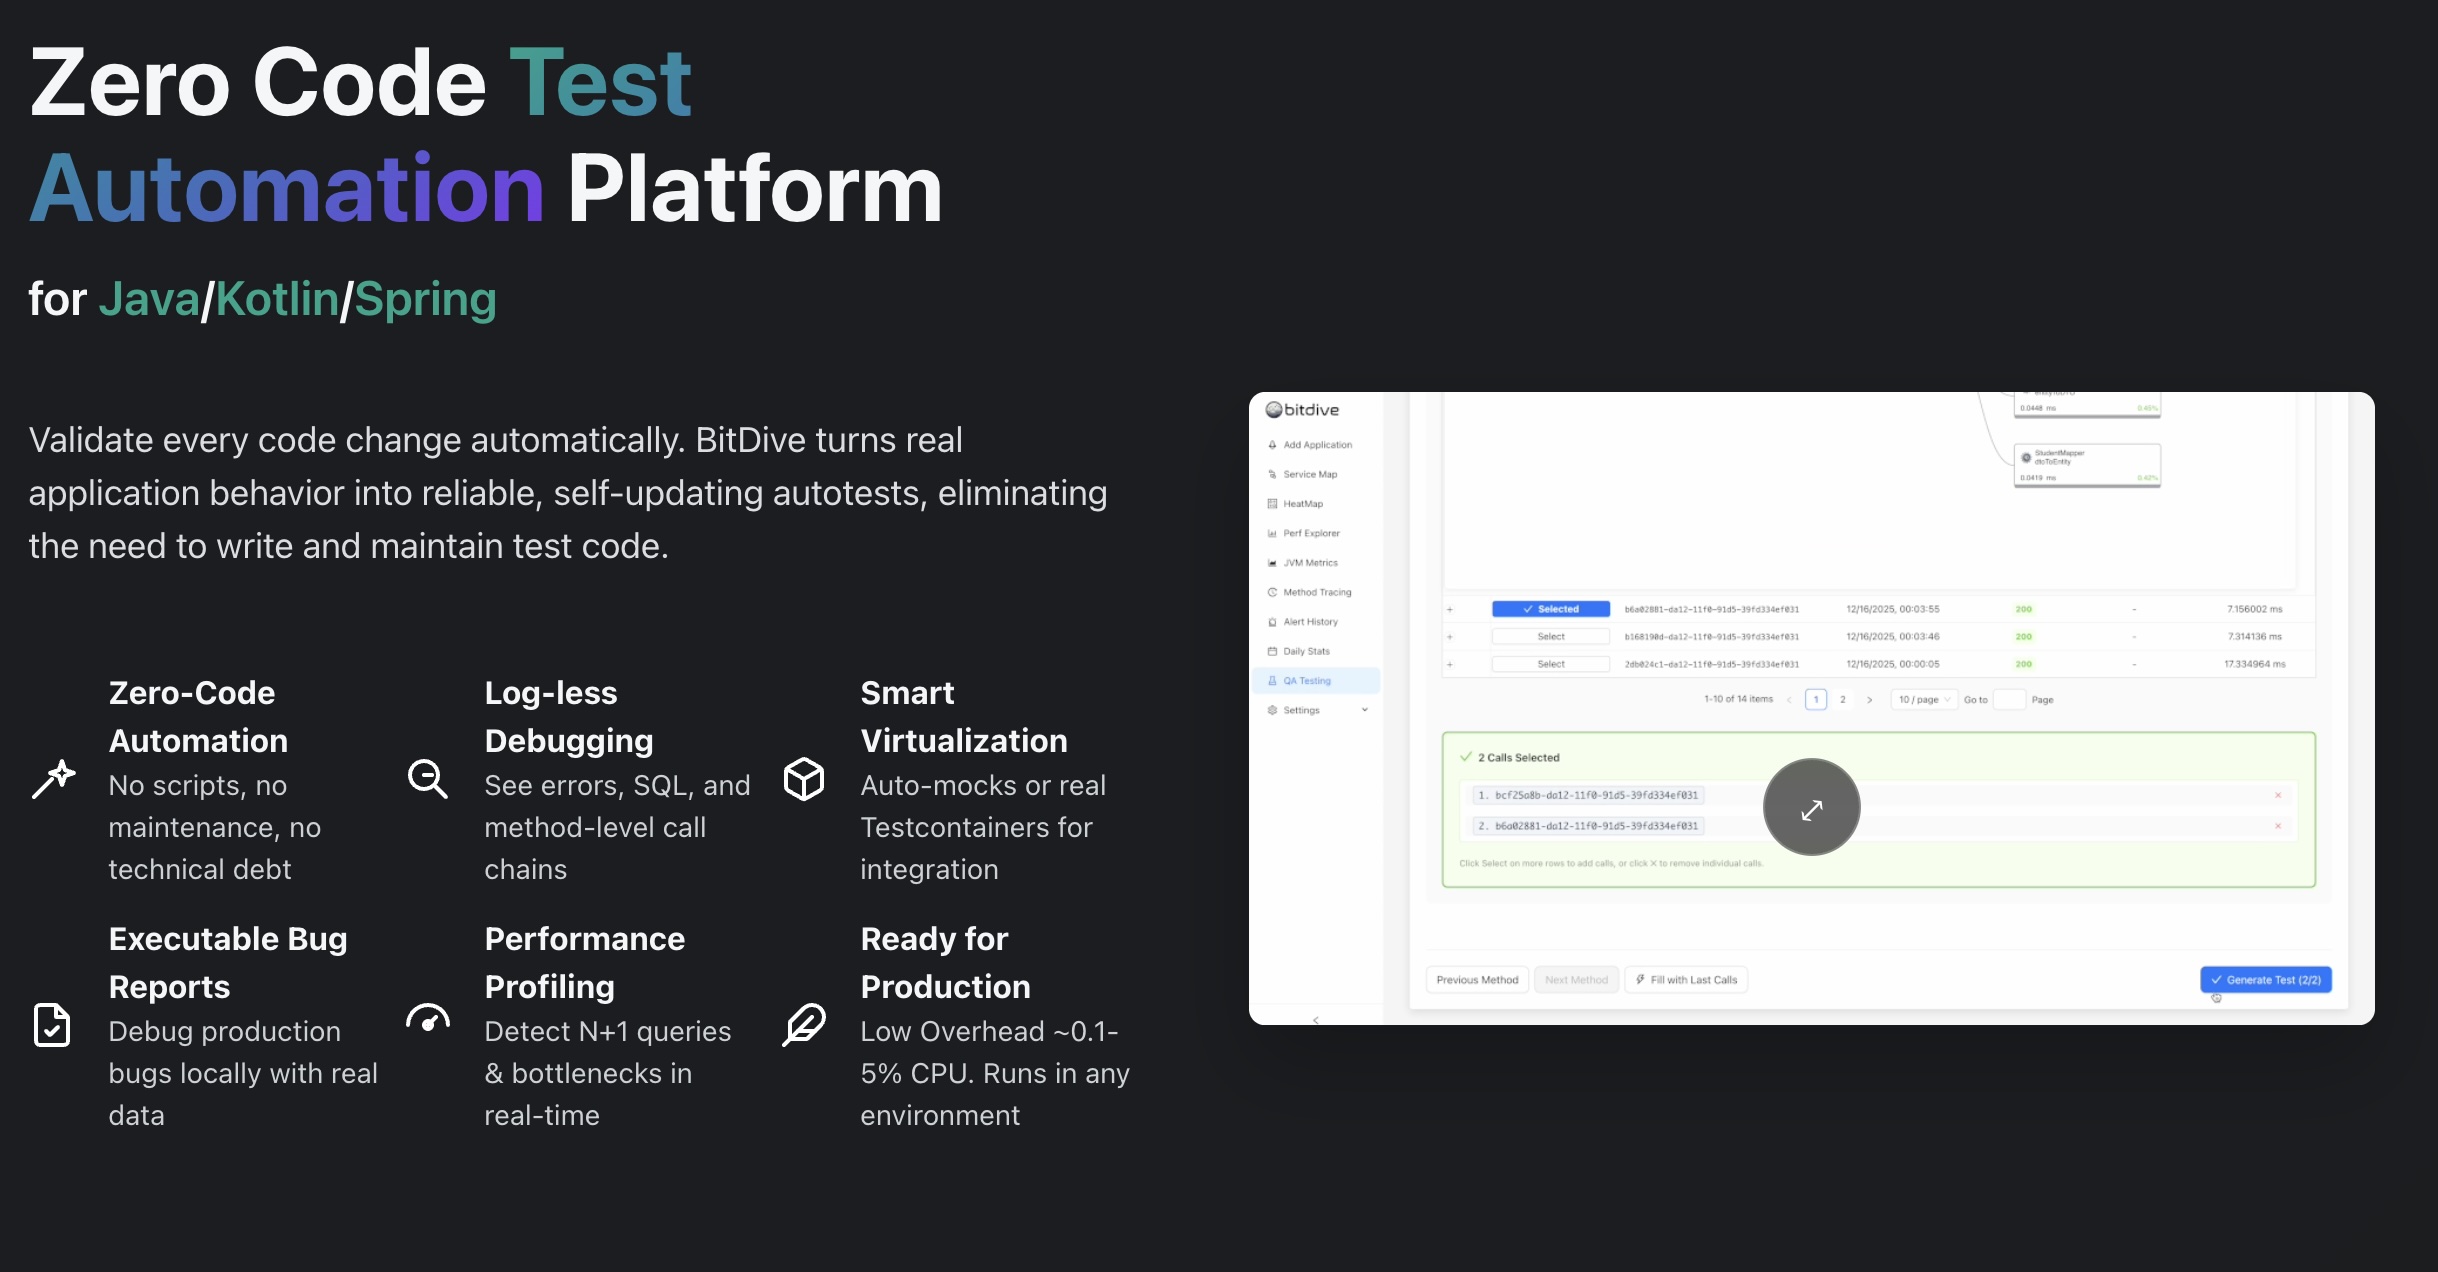Remove the selected call starting bcf25a8b with its red X

pyautogui.click(x=2278, y=796)
